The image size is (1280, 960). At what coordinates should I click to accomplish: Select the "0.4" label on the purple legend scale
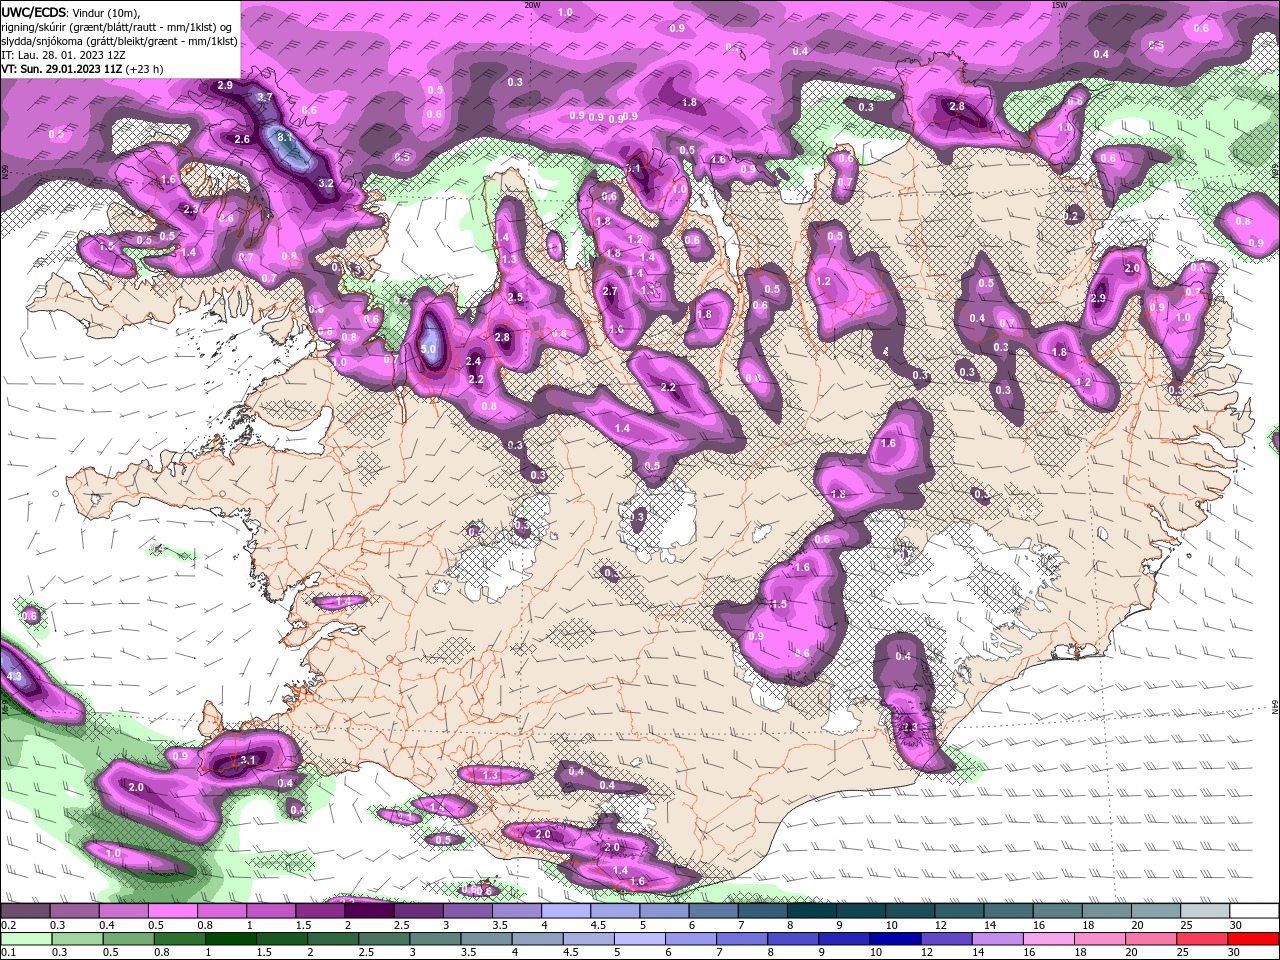click(x=107, y=925)
